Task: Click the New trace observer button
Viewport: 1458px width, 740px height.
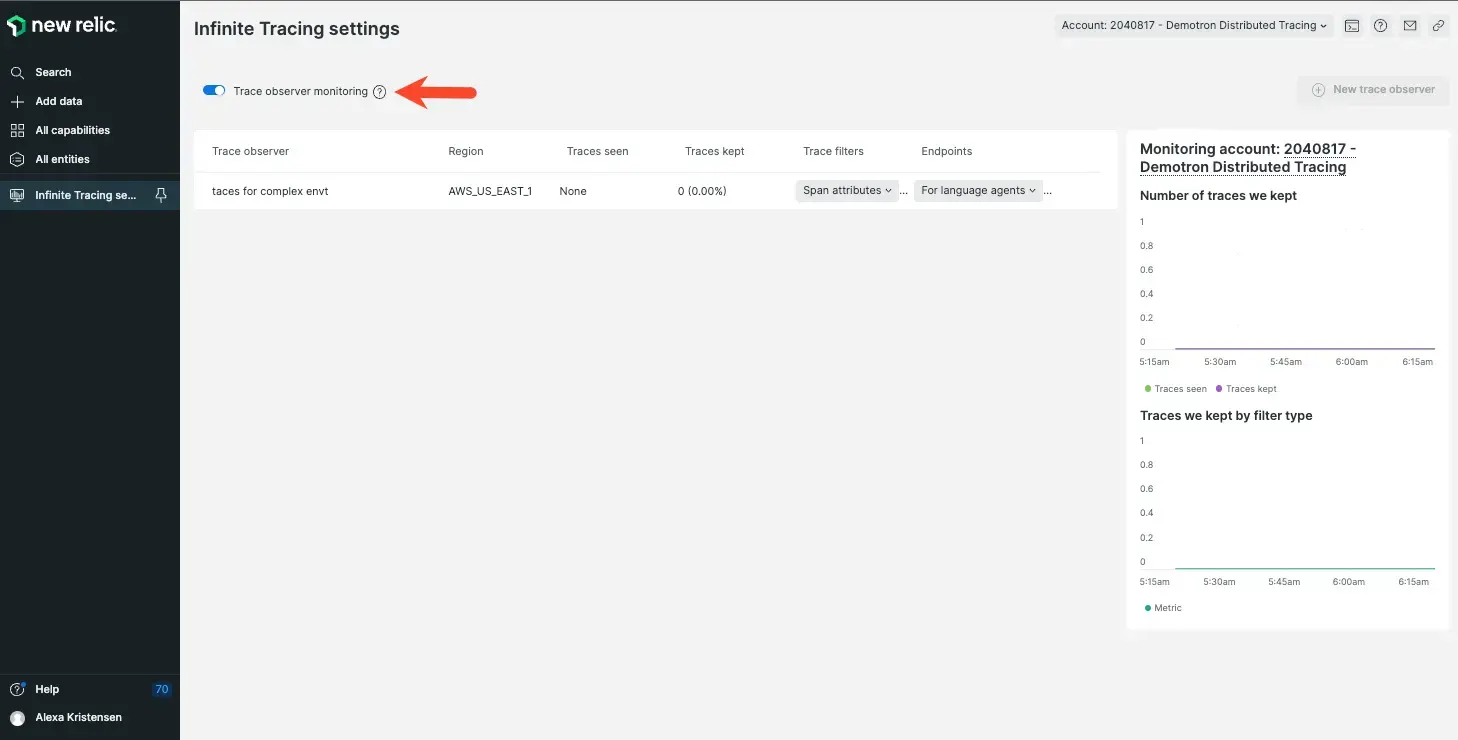Action: pyautogui.click(x=1373, y=90)
